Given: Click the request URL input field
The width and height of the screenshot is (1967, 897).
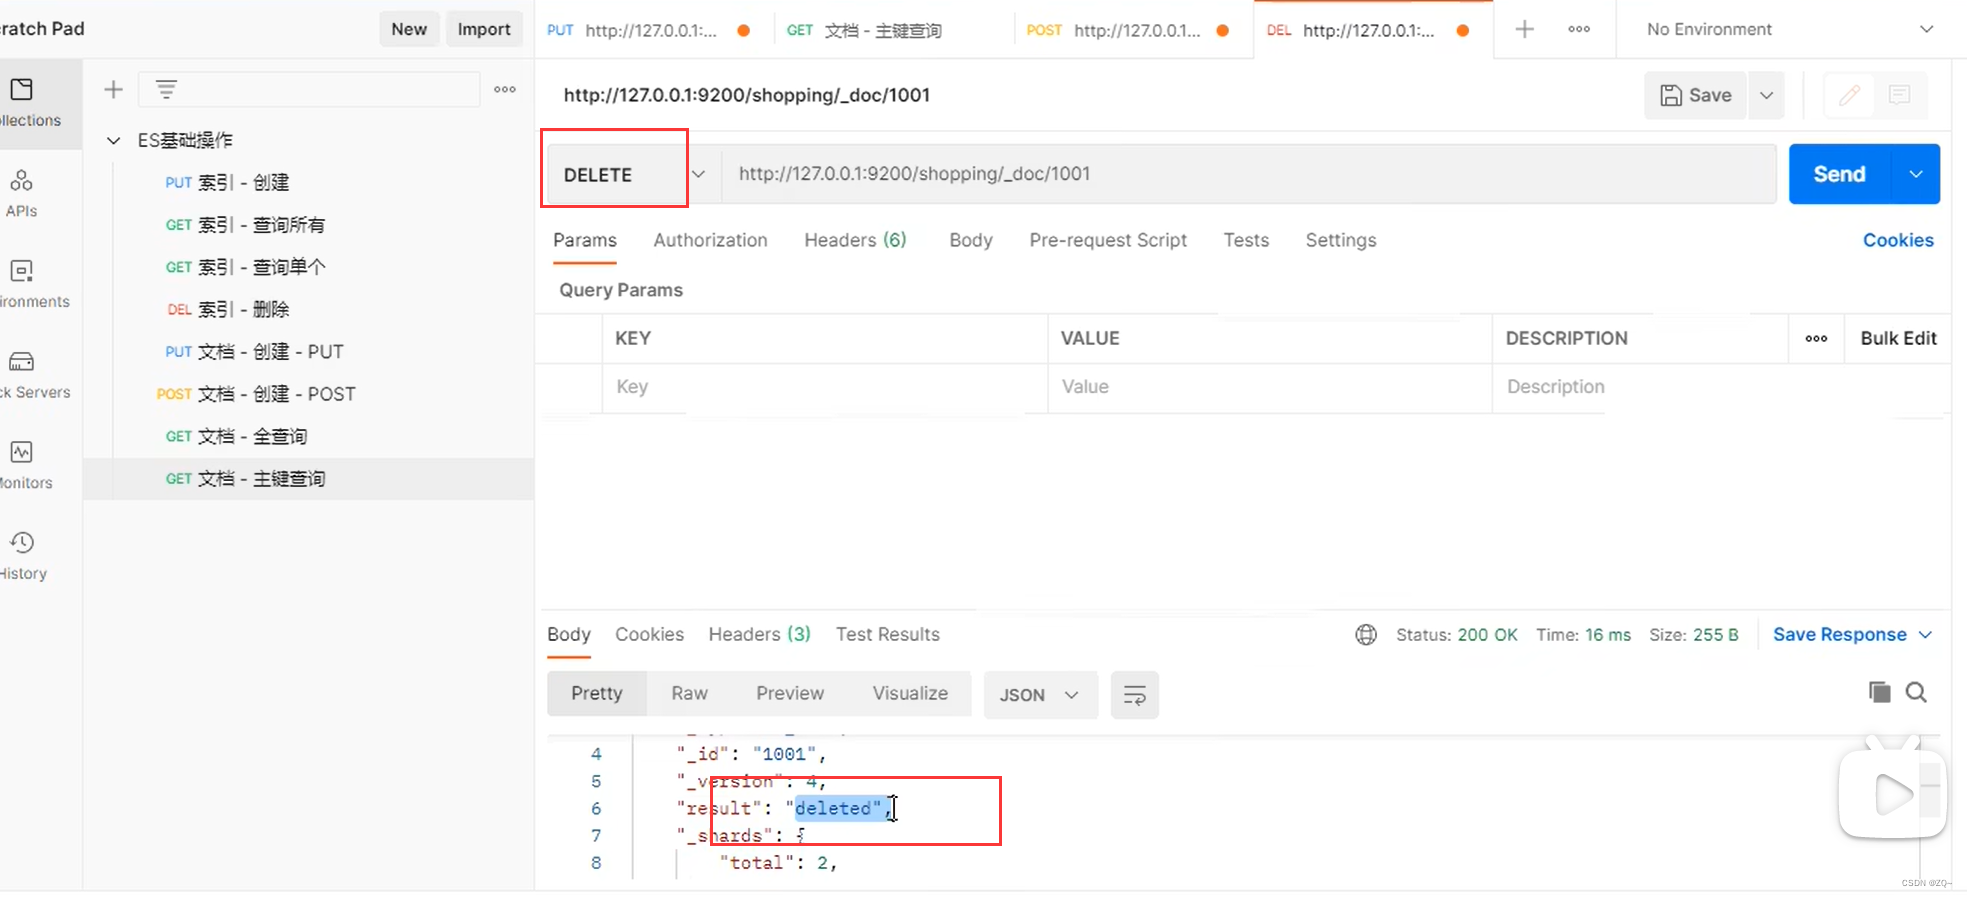Looking at the screenshot, I should click(x=1248, y=174).
